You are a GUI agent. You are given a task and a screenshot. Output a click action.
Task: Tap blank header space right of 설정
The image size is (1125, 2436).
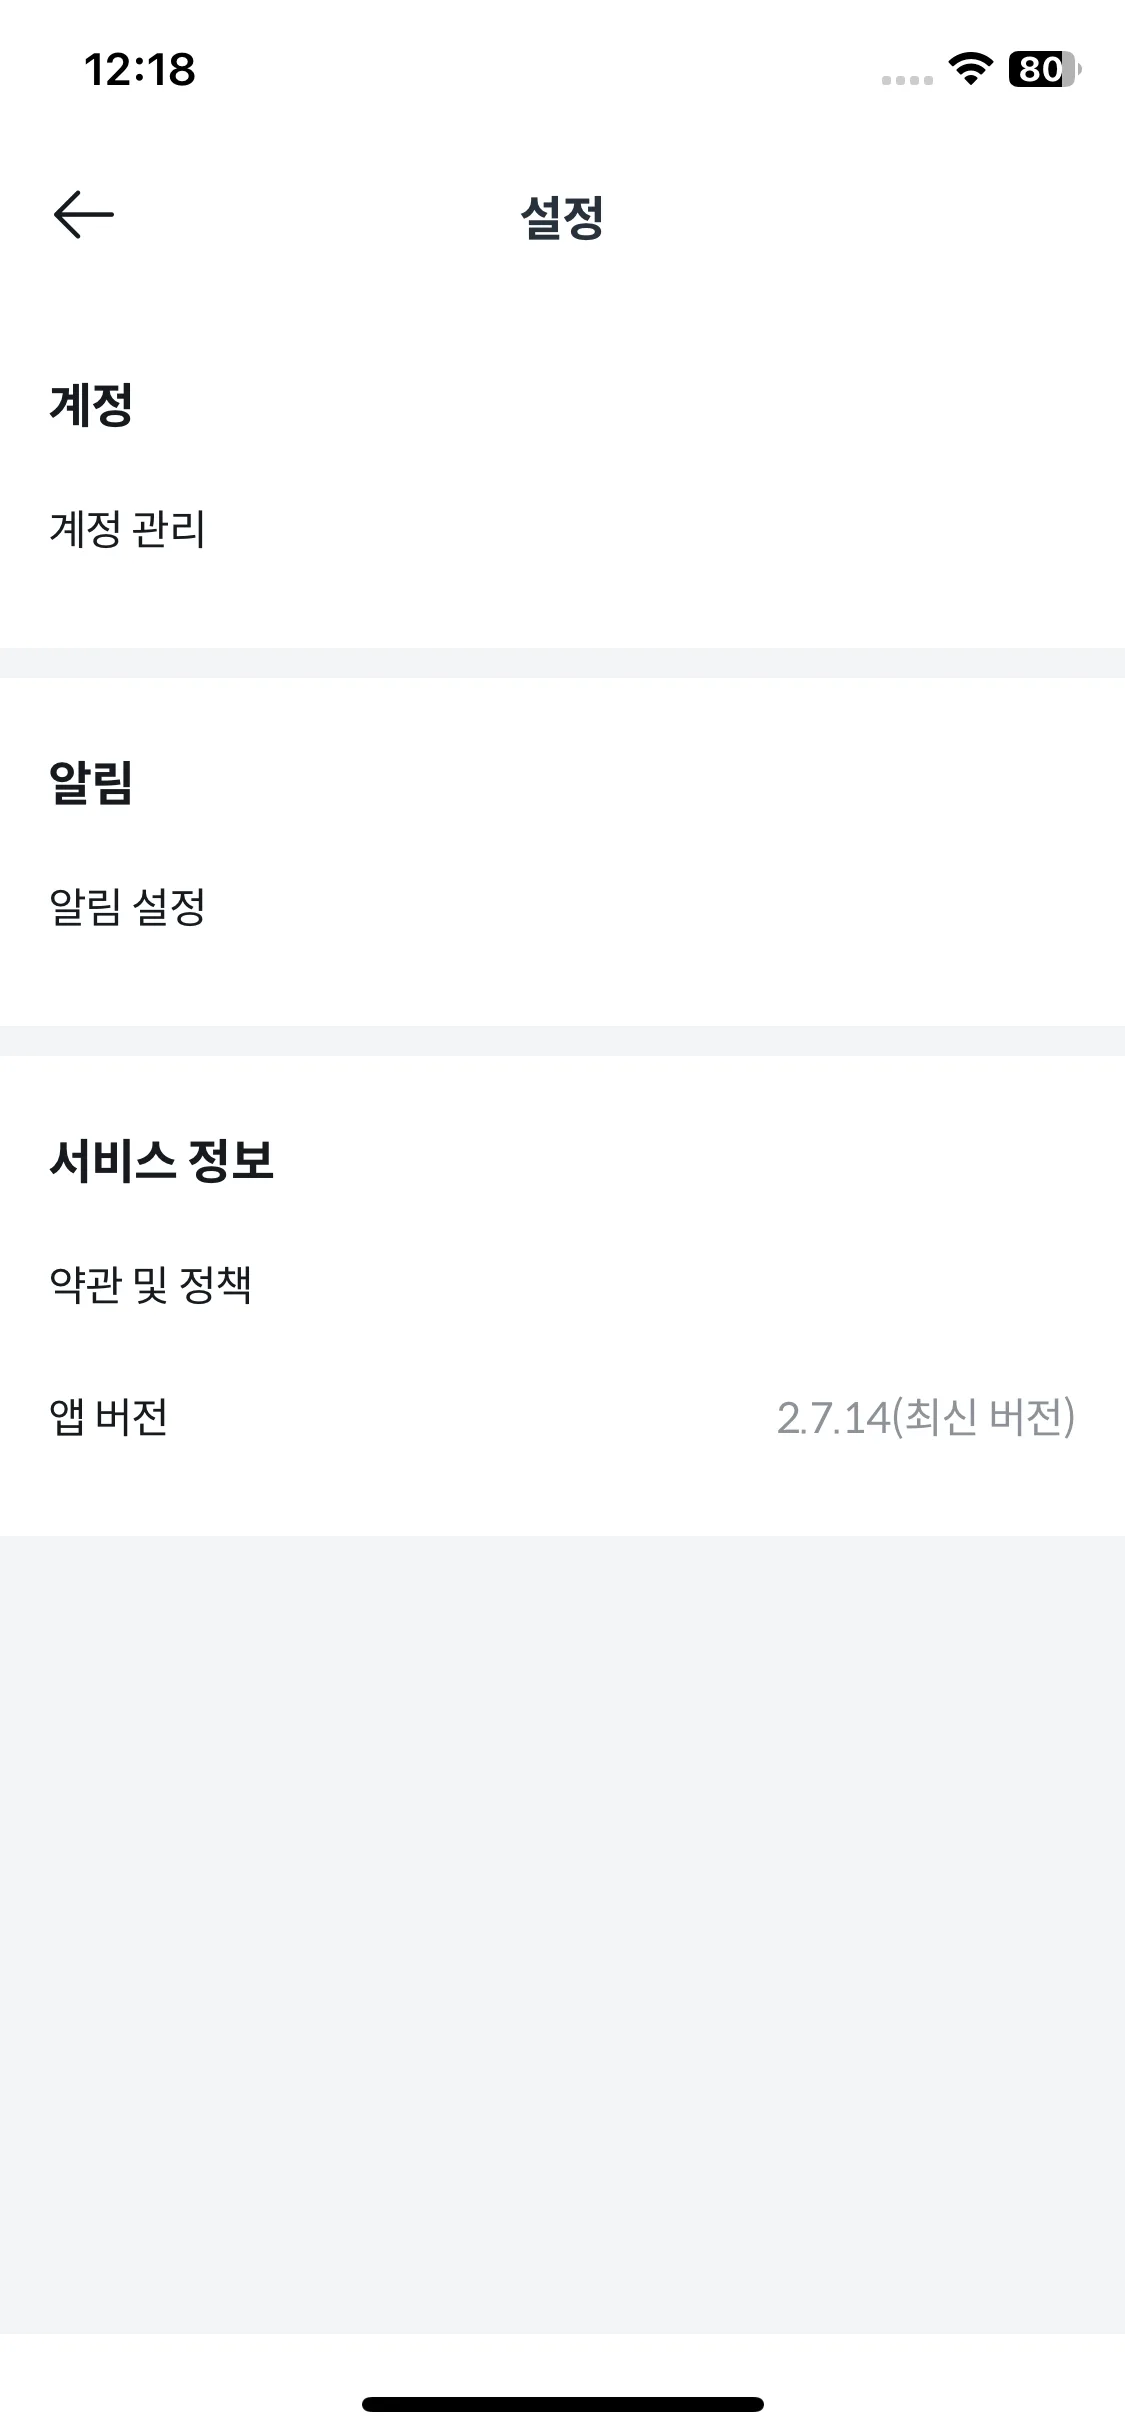pyautogui.click(x=860, y=217)
